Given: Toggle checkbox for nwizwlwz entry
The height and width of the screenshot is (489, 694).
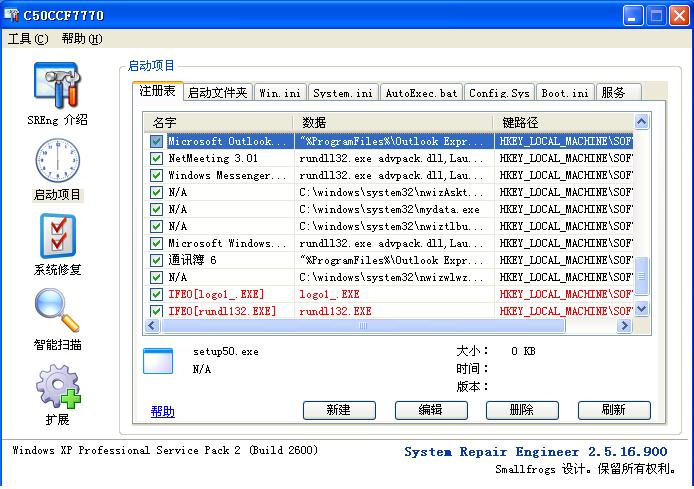Looking at the screenshot, I should pos(156,277).
